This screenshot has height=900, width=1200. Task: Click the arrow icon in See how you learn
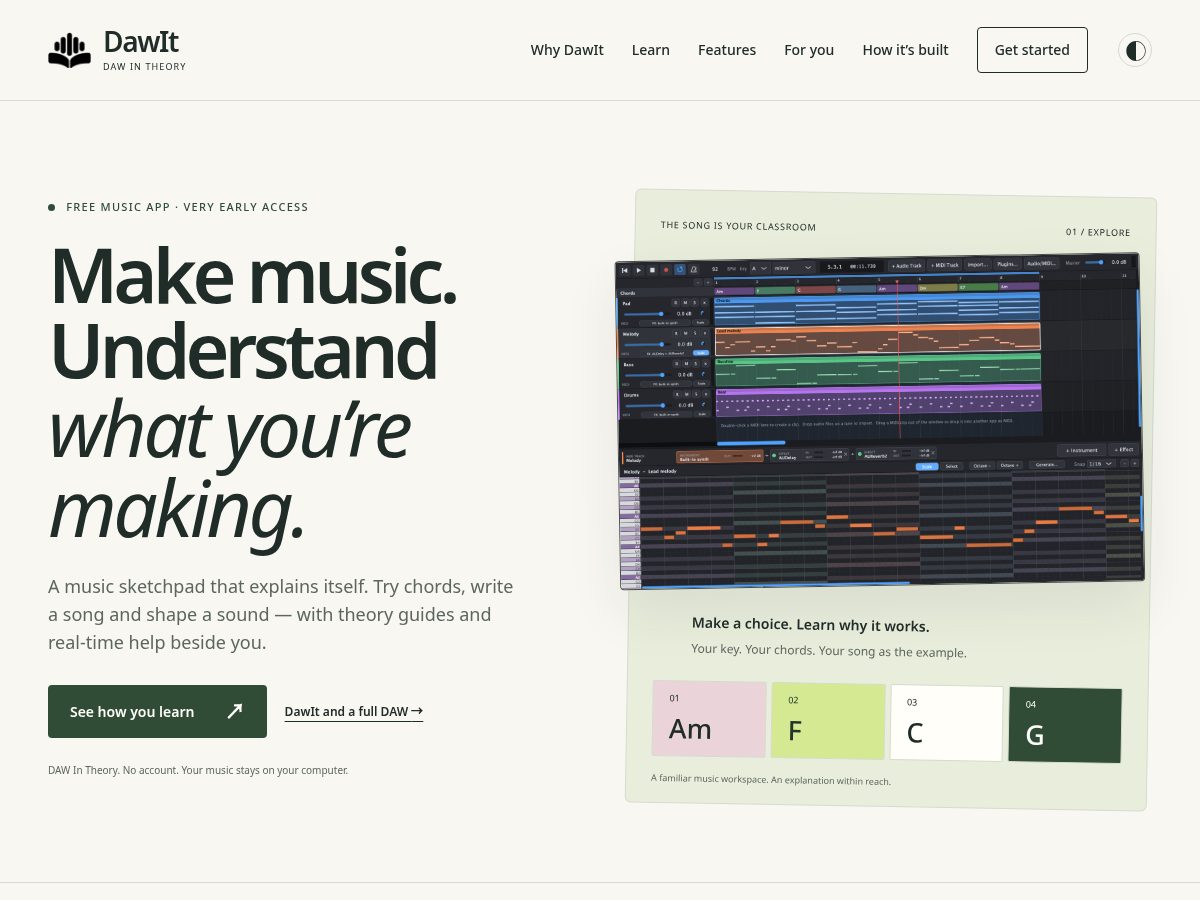click(x=235, y=711)
